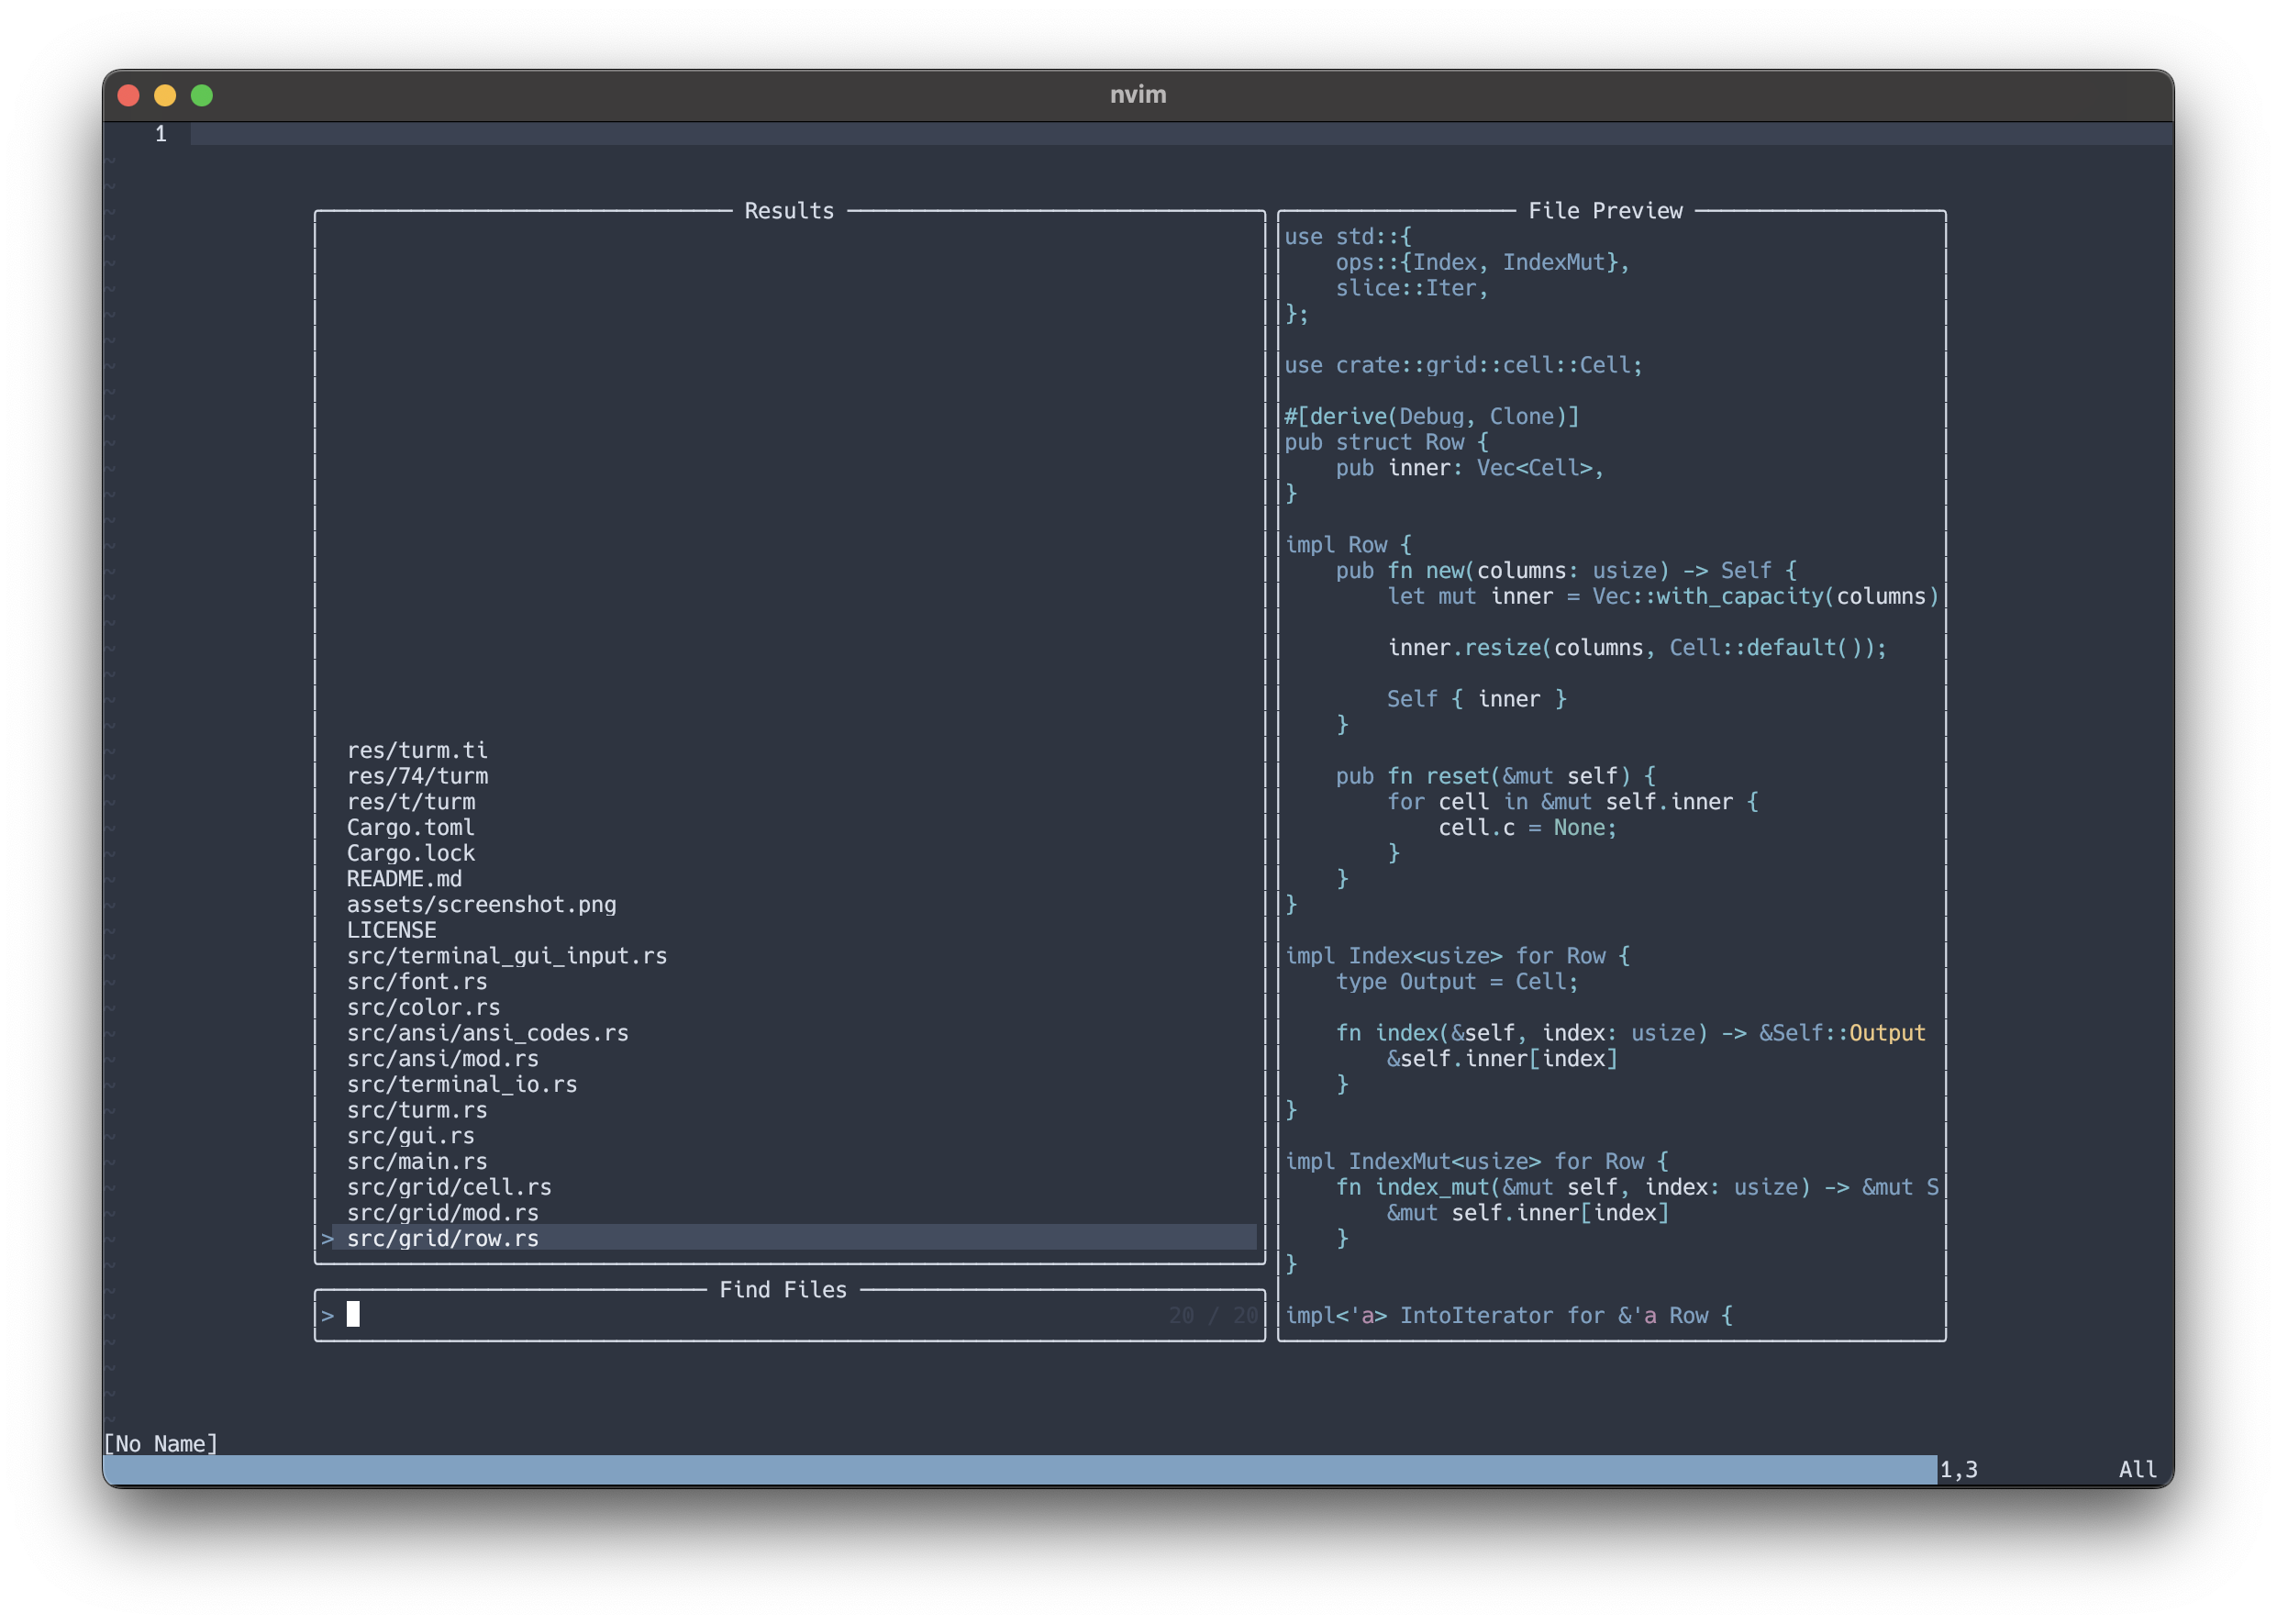
Task: Click 'slice::Iter,' preview line
Action: tap(1411, 288)
